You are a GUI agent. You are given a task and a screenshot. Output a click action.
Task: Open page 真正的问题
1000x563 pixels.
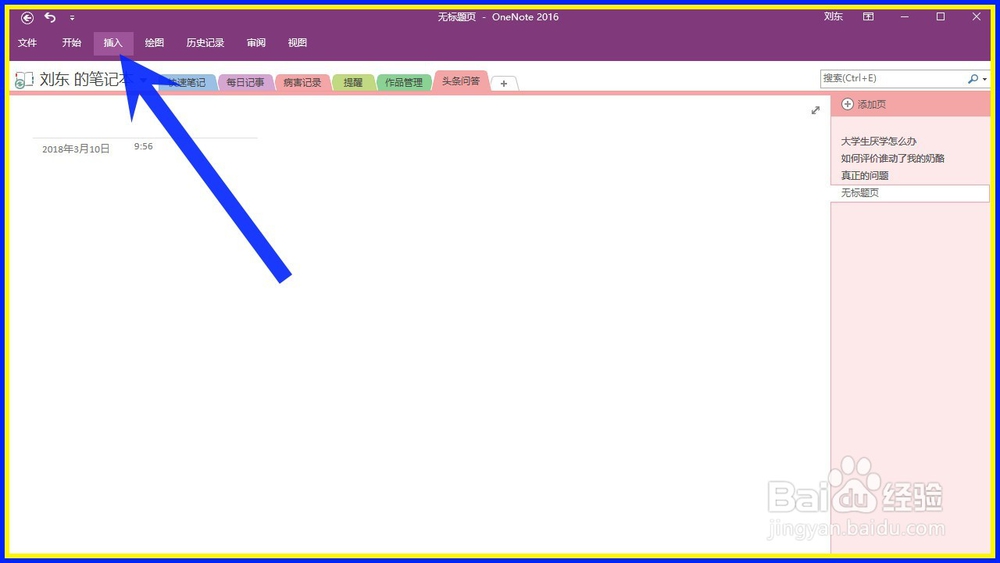(x=865, y=175)
